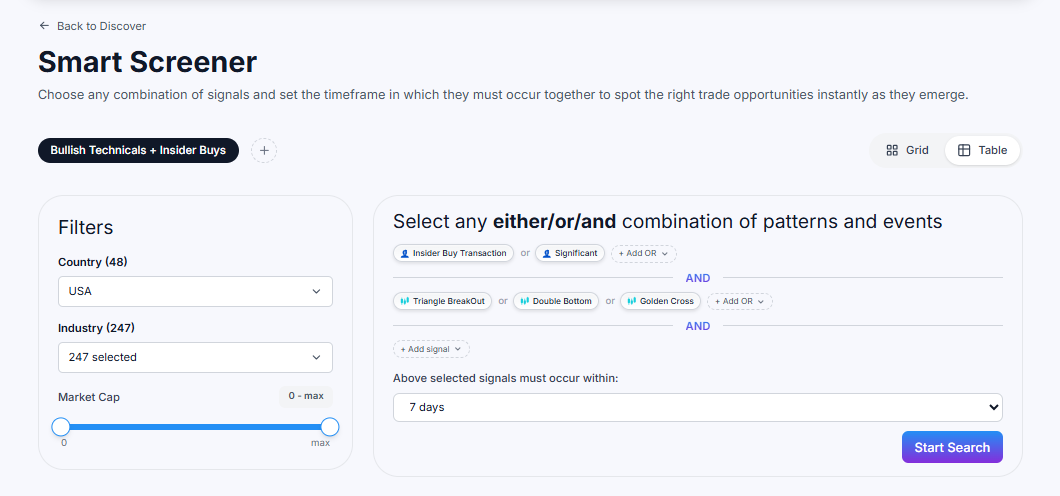Viewport: 1060px width, 496px height.
Task: Click the Triangle BreakOut candlestick icon
Action: 405,301
